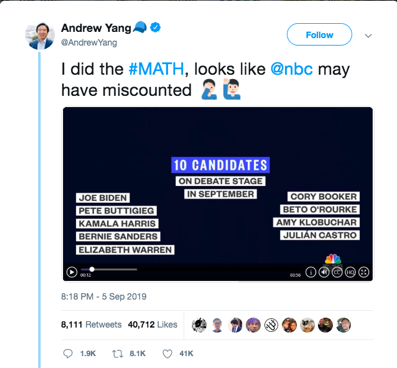This screenshot has height=368, width=397.
Task: Toggle HQ video quality
Action: [350, 272]
